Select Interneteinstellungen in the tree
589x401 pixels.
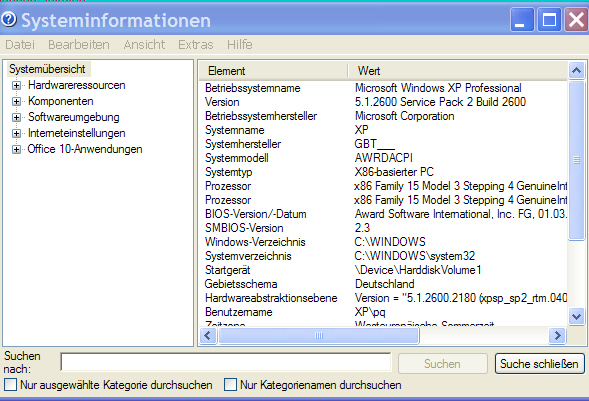pyautogui.click(x=77, y=133)
